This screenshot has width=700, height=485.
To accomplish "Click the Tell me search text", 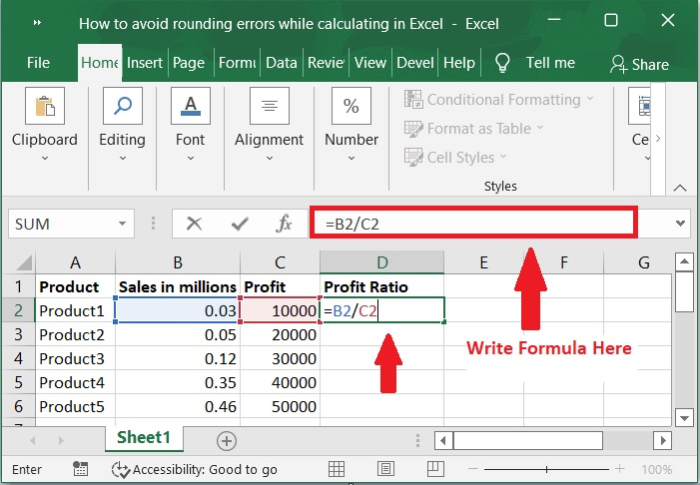I will [550, 63].
